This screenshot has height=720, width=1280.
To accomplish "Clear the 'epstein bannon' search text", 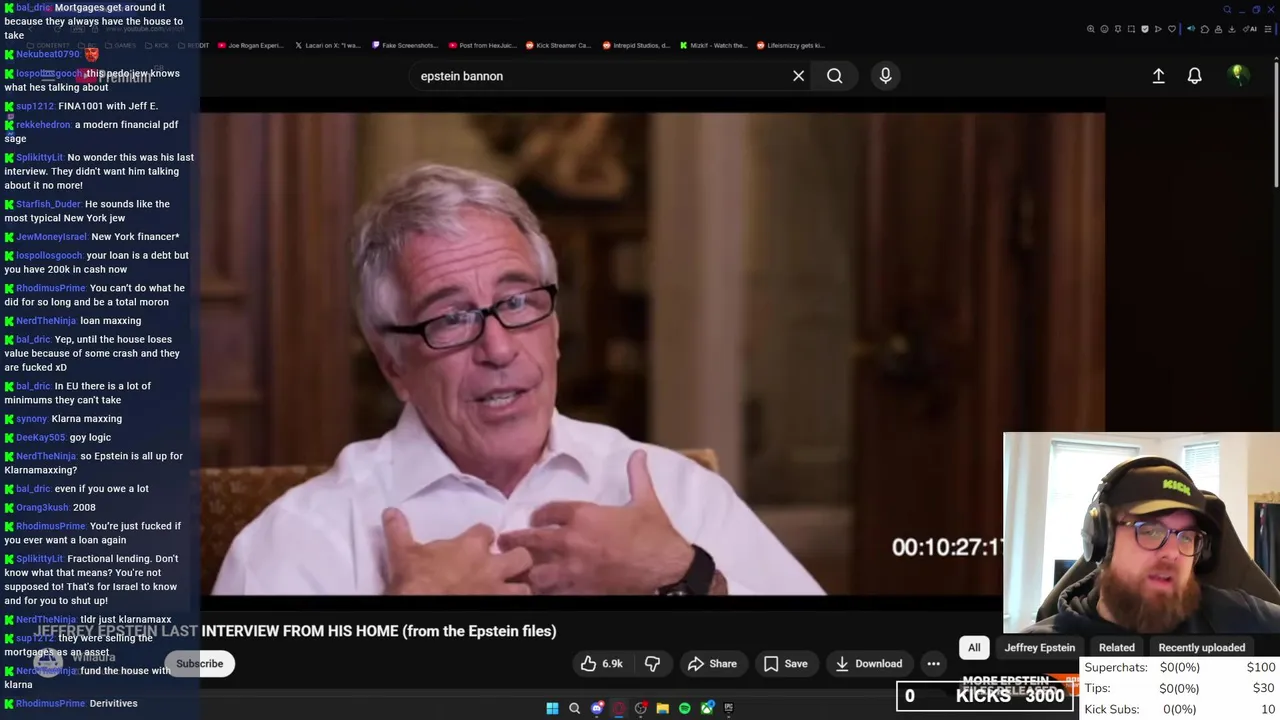I will (x=798, y=76).
